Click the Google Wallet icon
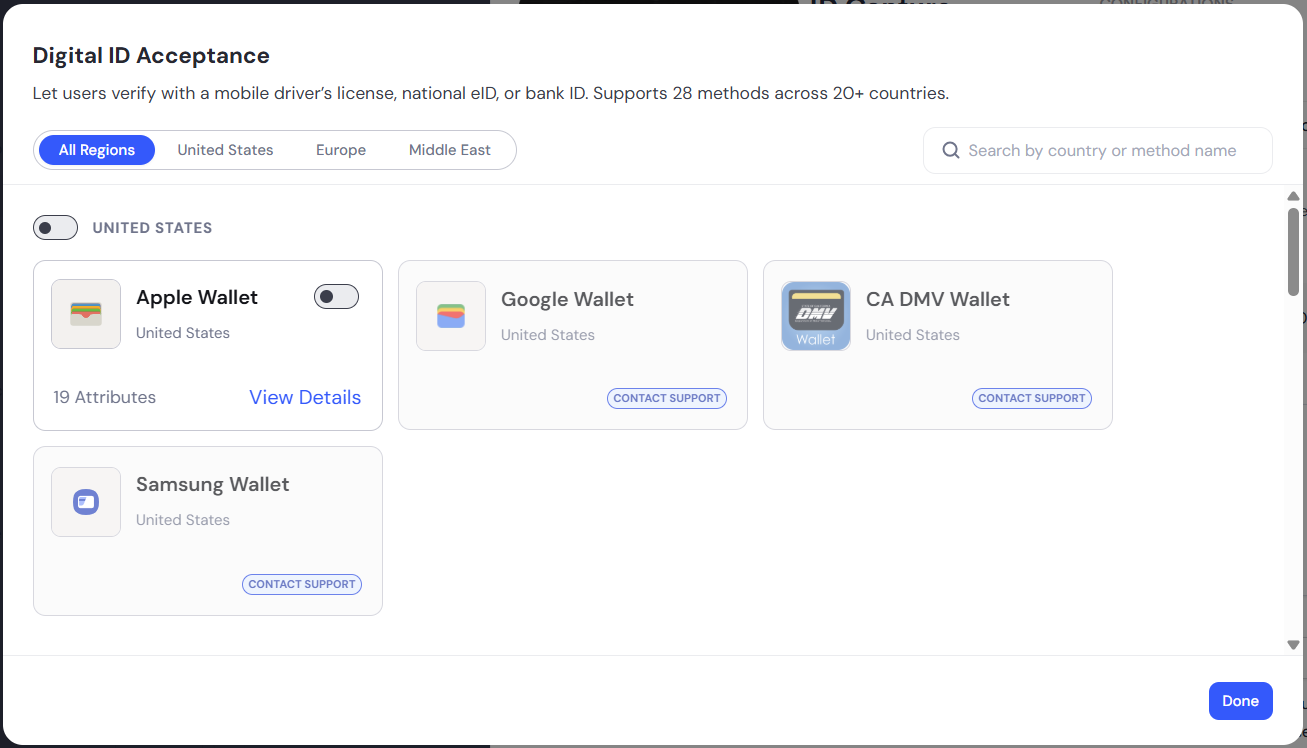The height and width of the screenshot is (748, 1307). [451, 316]
